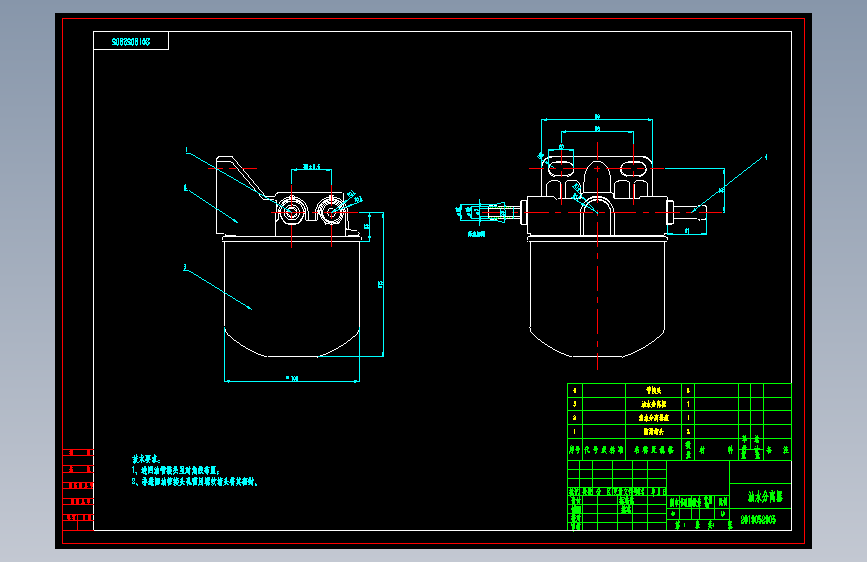The width and height of the screenshot is (867, 562).
Task: Select balloon number 4 leader label in the right view
Action: pos(766,157)
